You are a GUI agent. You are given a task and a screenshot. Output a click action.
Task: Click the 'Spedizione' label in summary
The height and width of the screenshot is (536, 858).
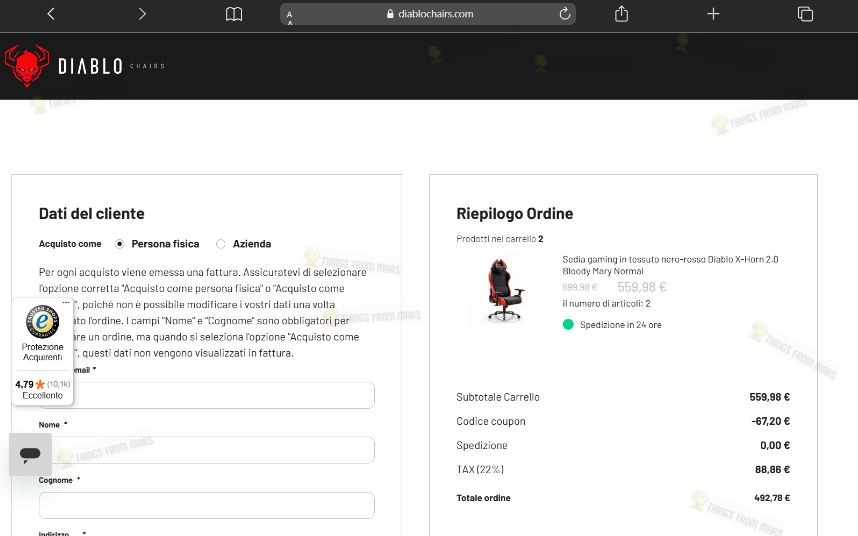[x=482, y=445]
